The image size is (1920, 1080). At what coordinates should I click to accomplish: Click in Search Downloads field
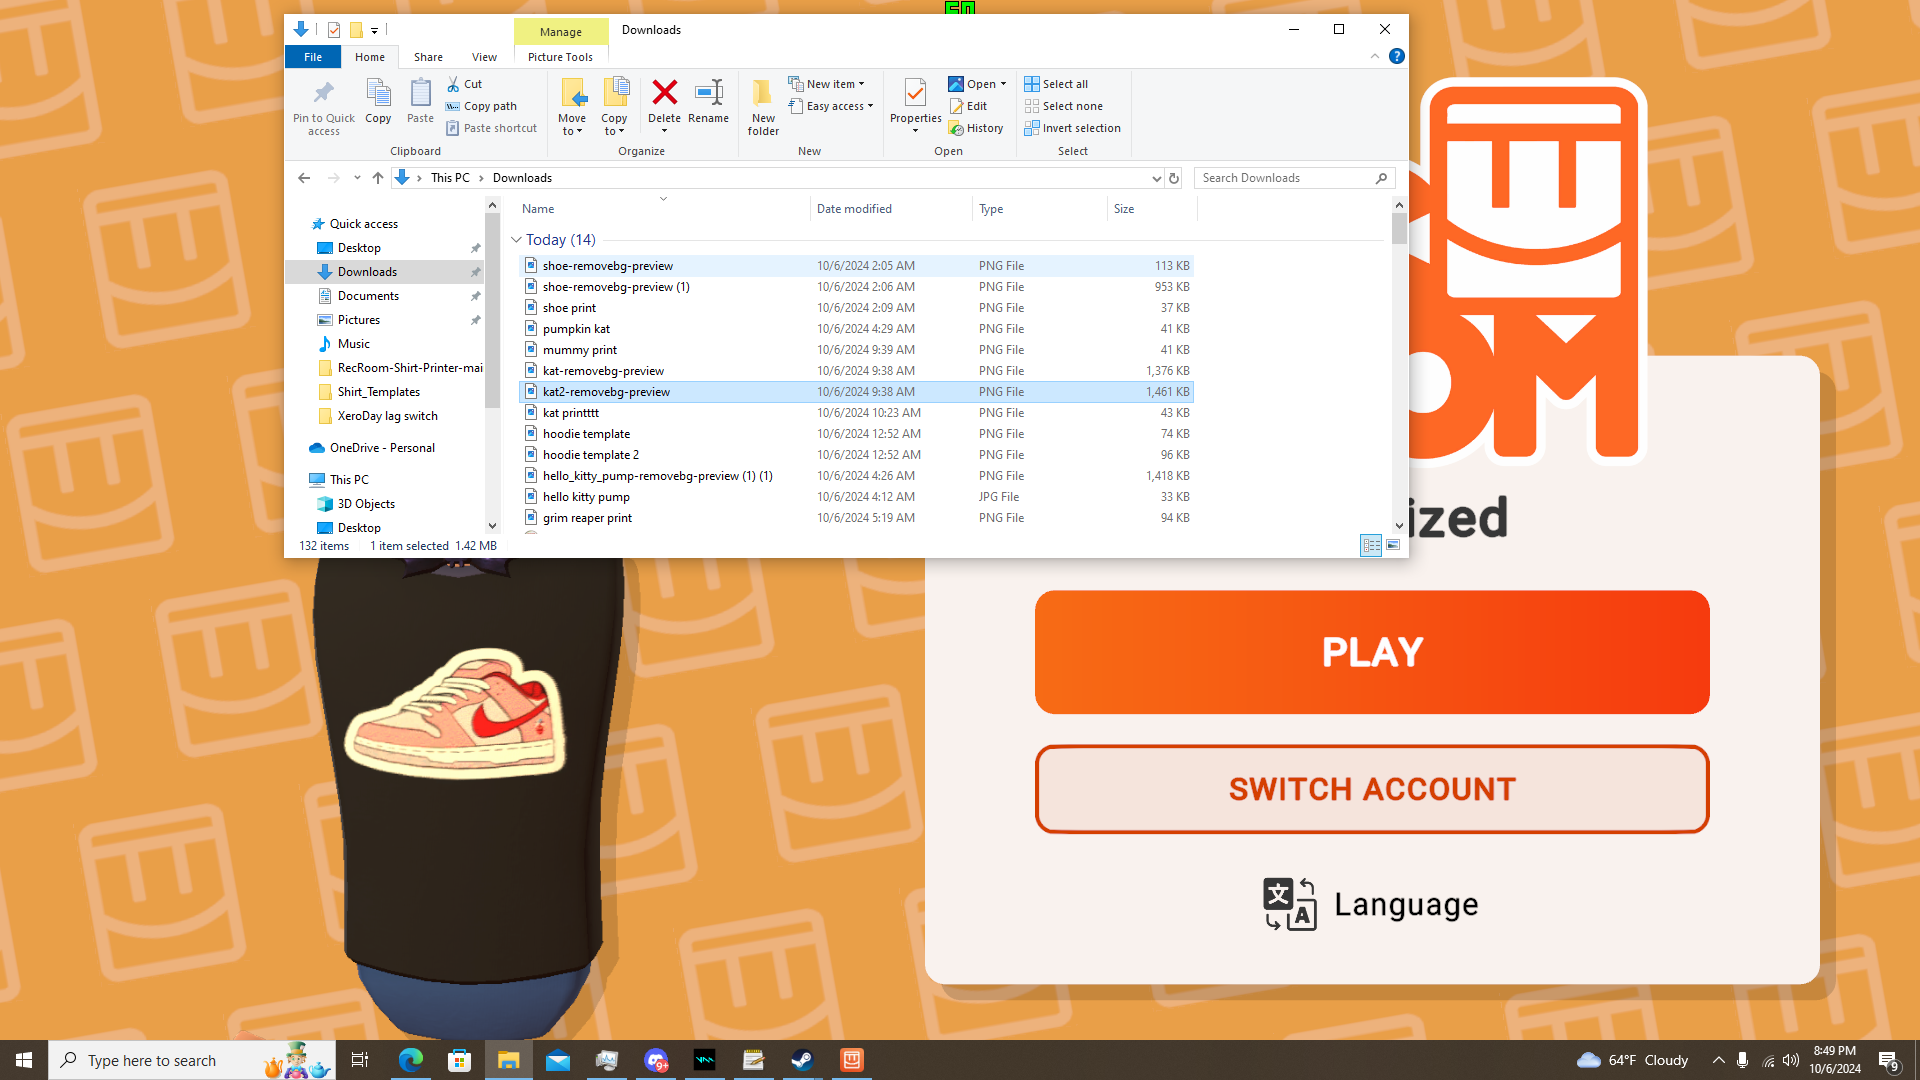coord(1285,178)
